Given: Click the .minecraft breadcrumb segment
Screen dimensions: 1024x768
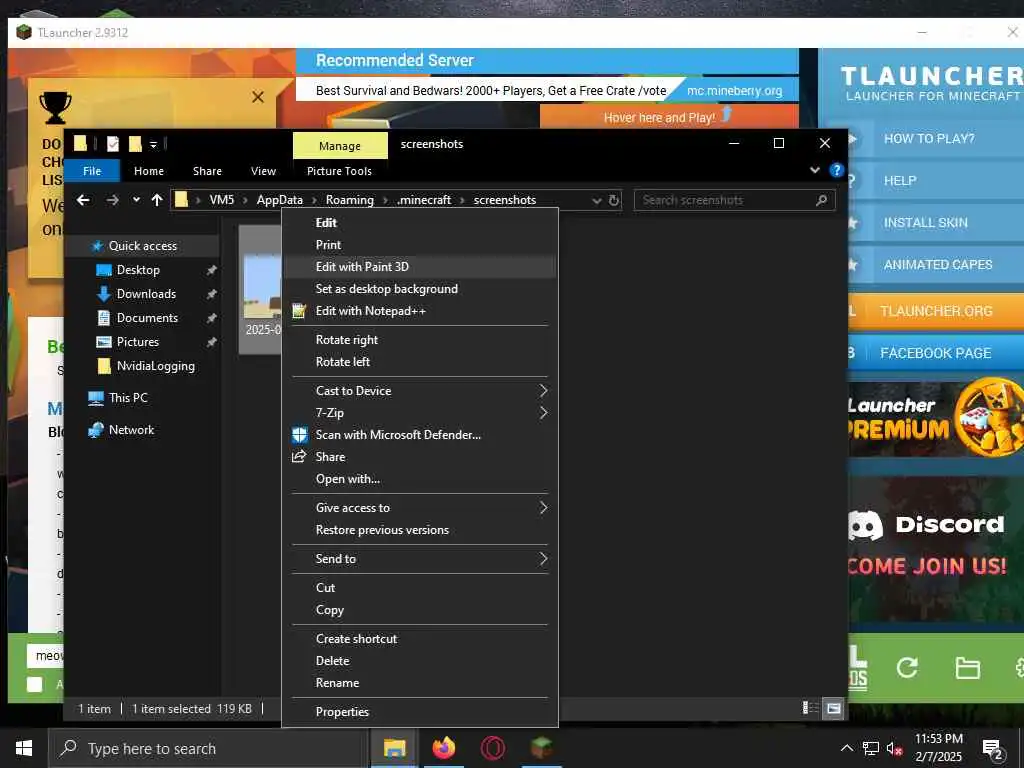Looking at the screenshot, I should [424, 200].
